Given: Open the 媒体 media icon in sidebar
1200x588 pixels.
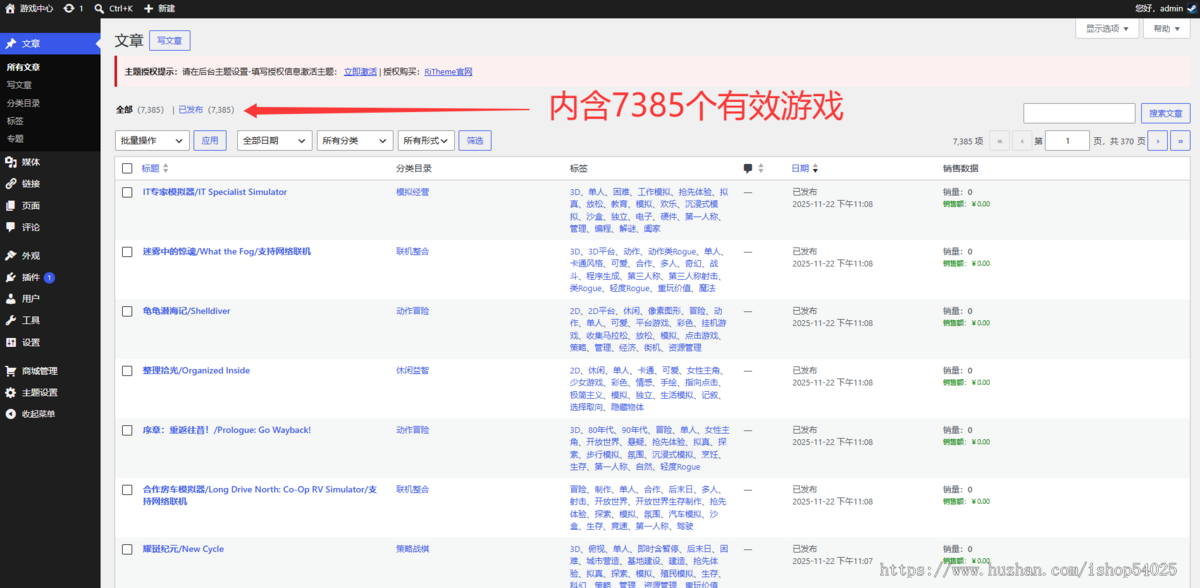Looking at the screenshot, I should (10, 162).
